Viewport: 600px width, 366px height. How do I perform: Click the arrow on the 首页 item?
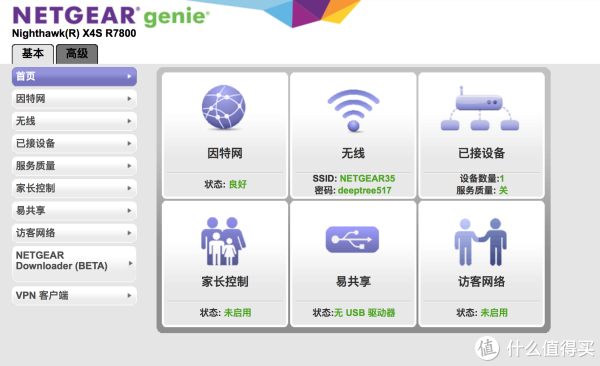[129, 77]
